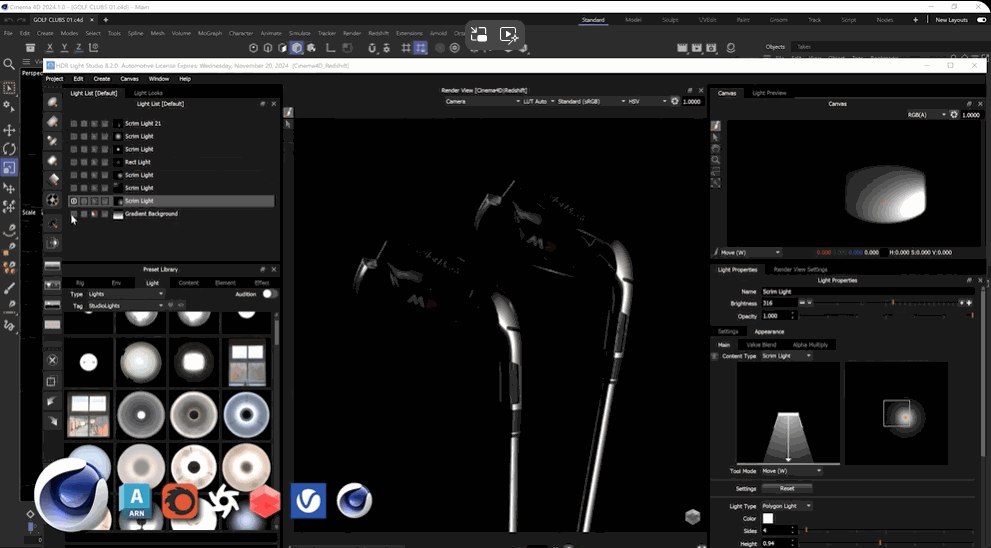Adjust the Brightness slider

[887, 303]
